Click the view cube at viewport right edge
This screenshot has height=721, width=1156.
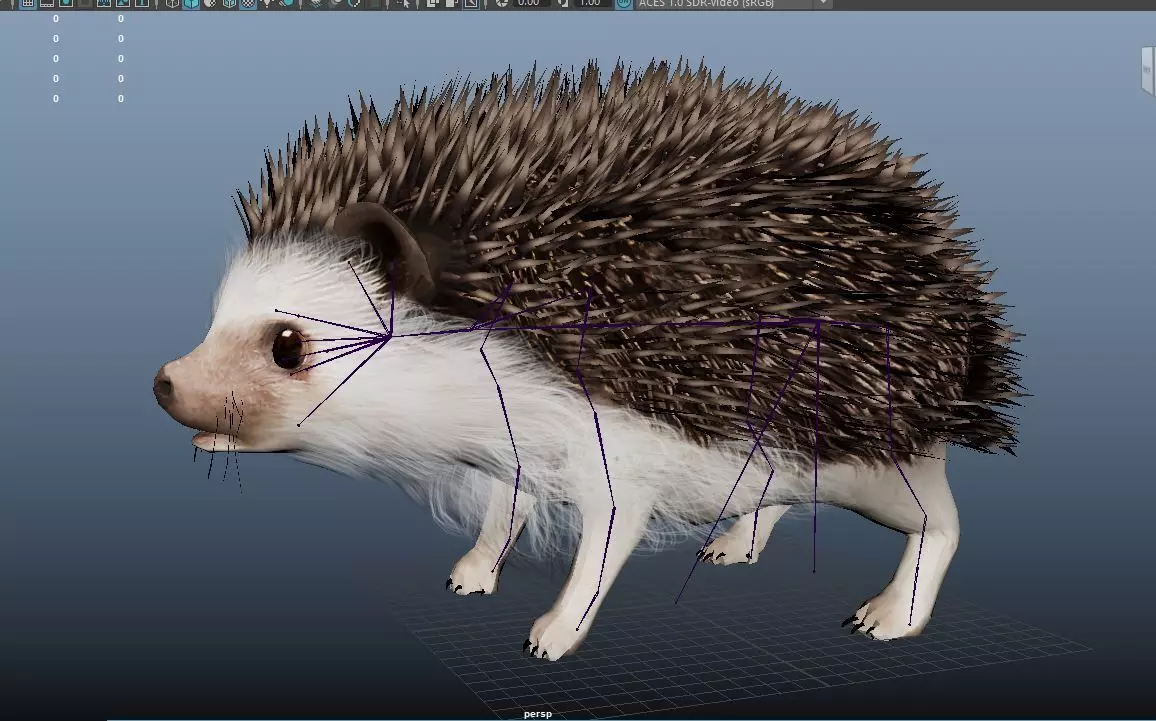(1148, 70)
